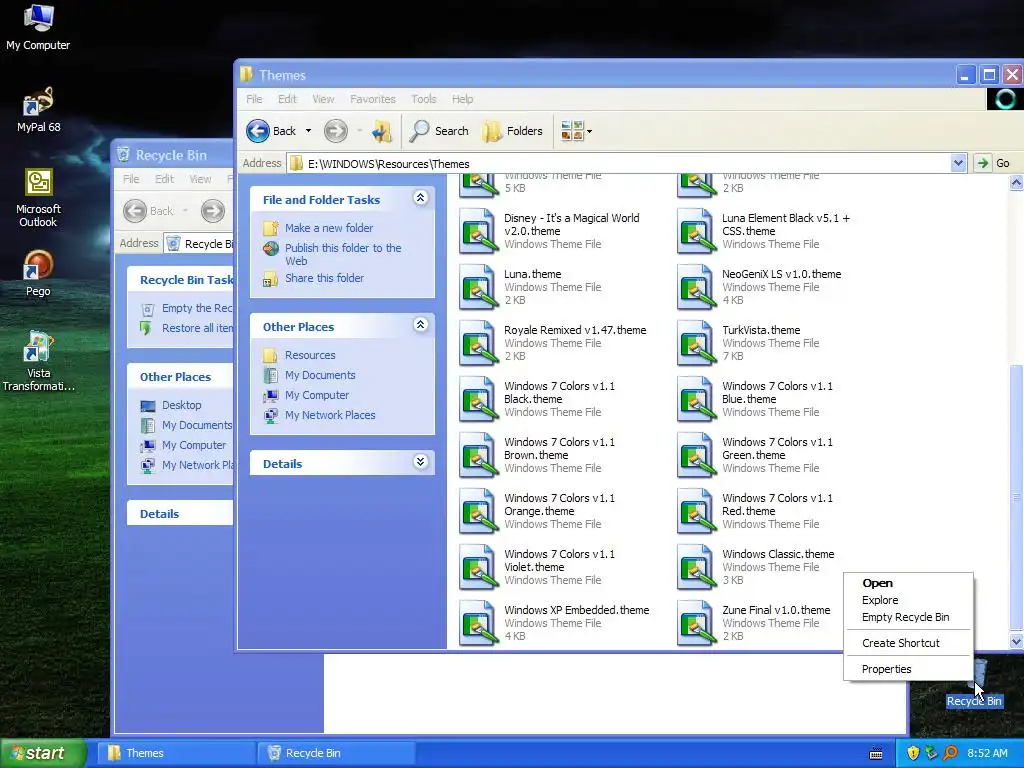The width and height of the screenshot is (1024, 768).
Task: Click the security shield tray icon
Action: coord(912,753)
